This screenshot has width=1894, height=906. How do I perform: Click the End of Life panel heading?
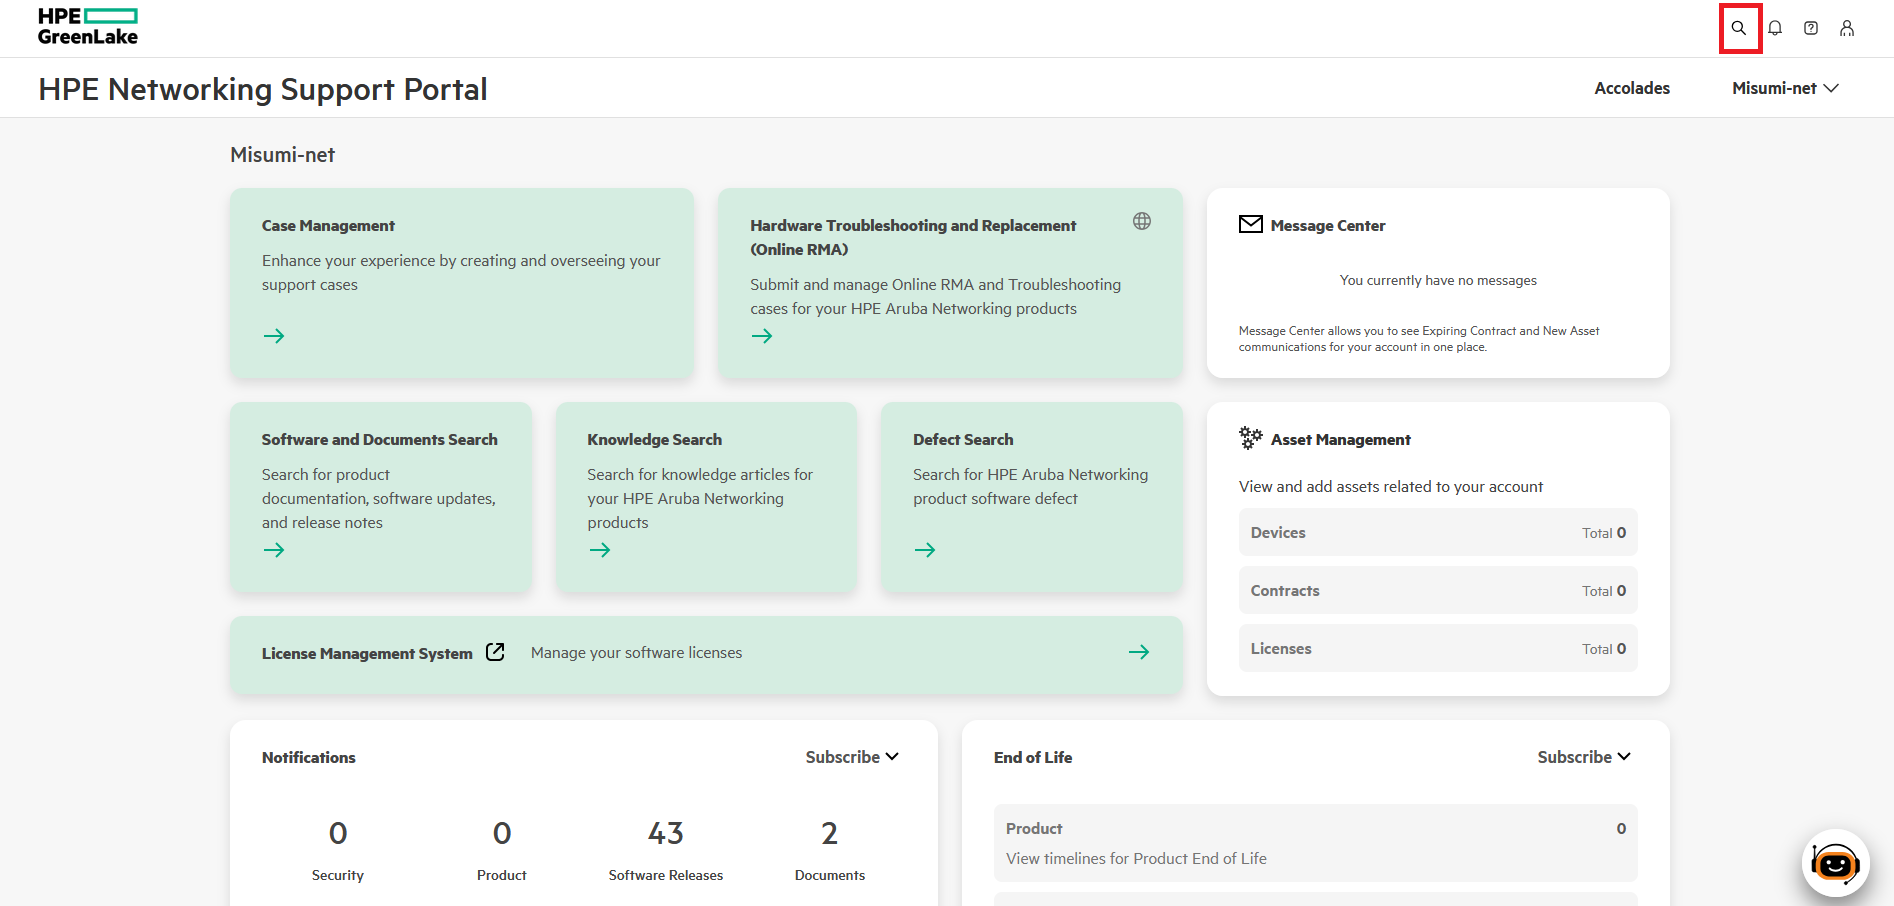pyautogui.click(x=1033, y=758)
